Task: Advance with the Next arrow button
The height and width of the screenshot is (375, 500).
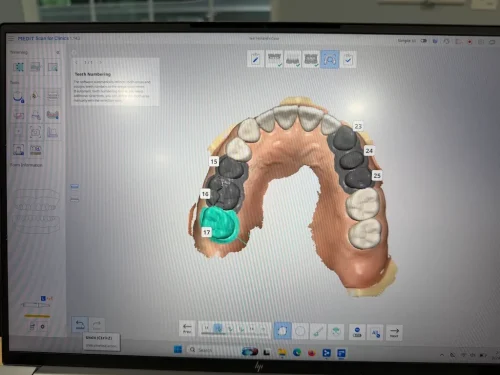Action: [x=394, y=332]
